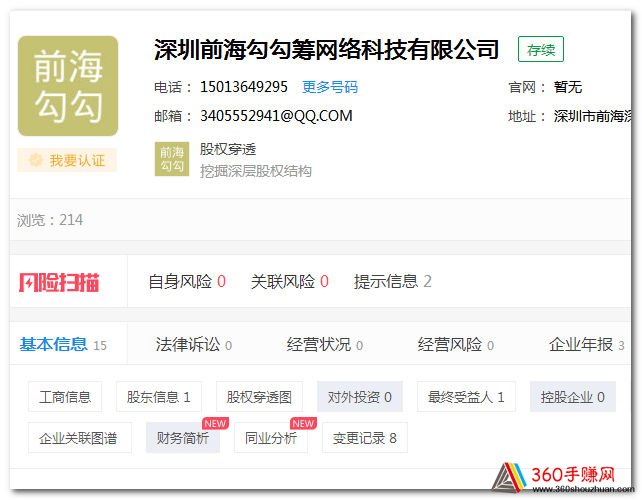Viewport: 642px width, 500px height.
Task: Click the 工商信息 button
Action: pos(65,396)
